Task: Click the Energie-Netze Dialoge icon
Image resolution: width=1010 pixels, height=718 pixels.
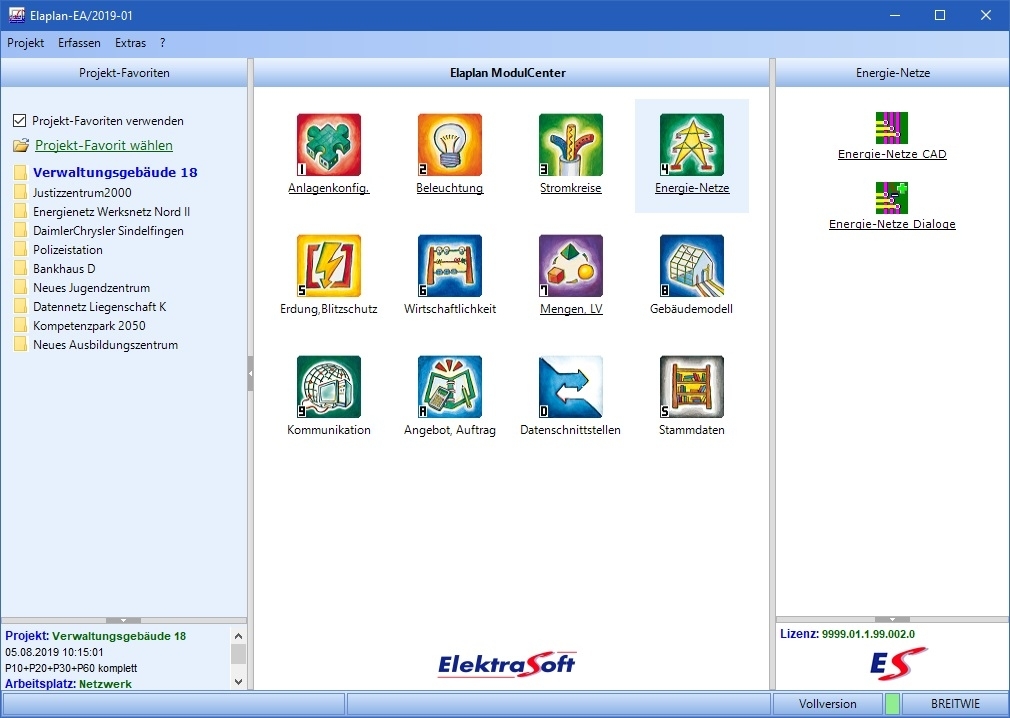Action: pos(891,198)
